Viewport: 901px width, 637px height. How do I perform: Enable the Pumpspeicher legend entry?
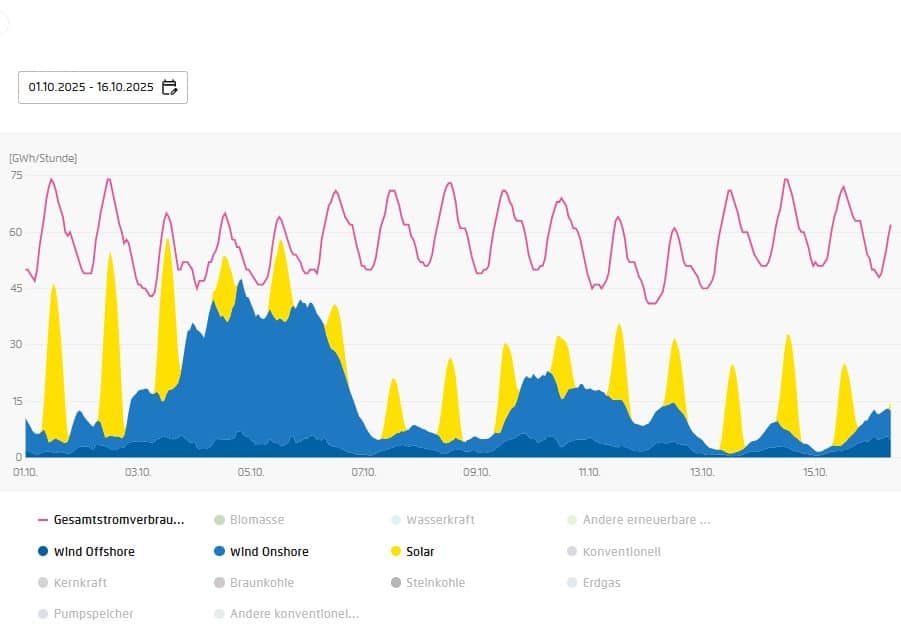click(93, 613)
